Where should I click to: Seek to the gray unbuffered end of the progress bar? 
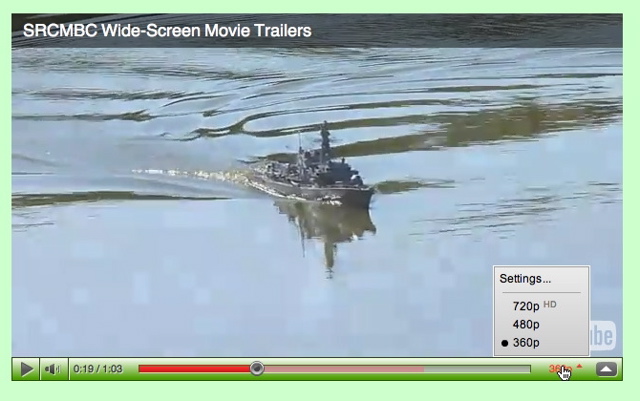(478, 369)
